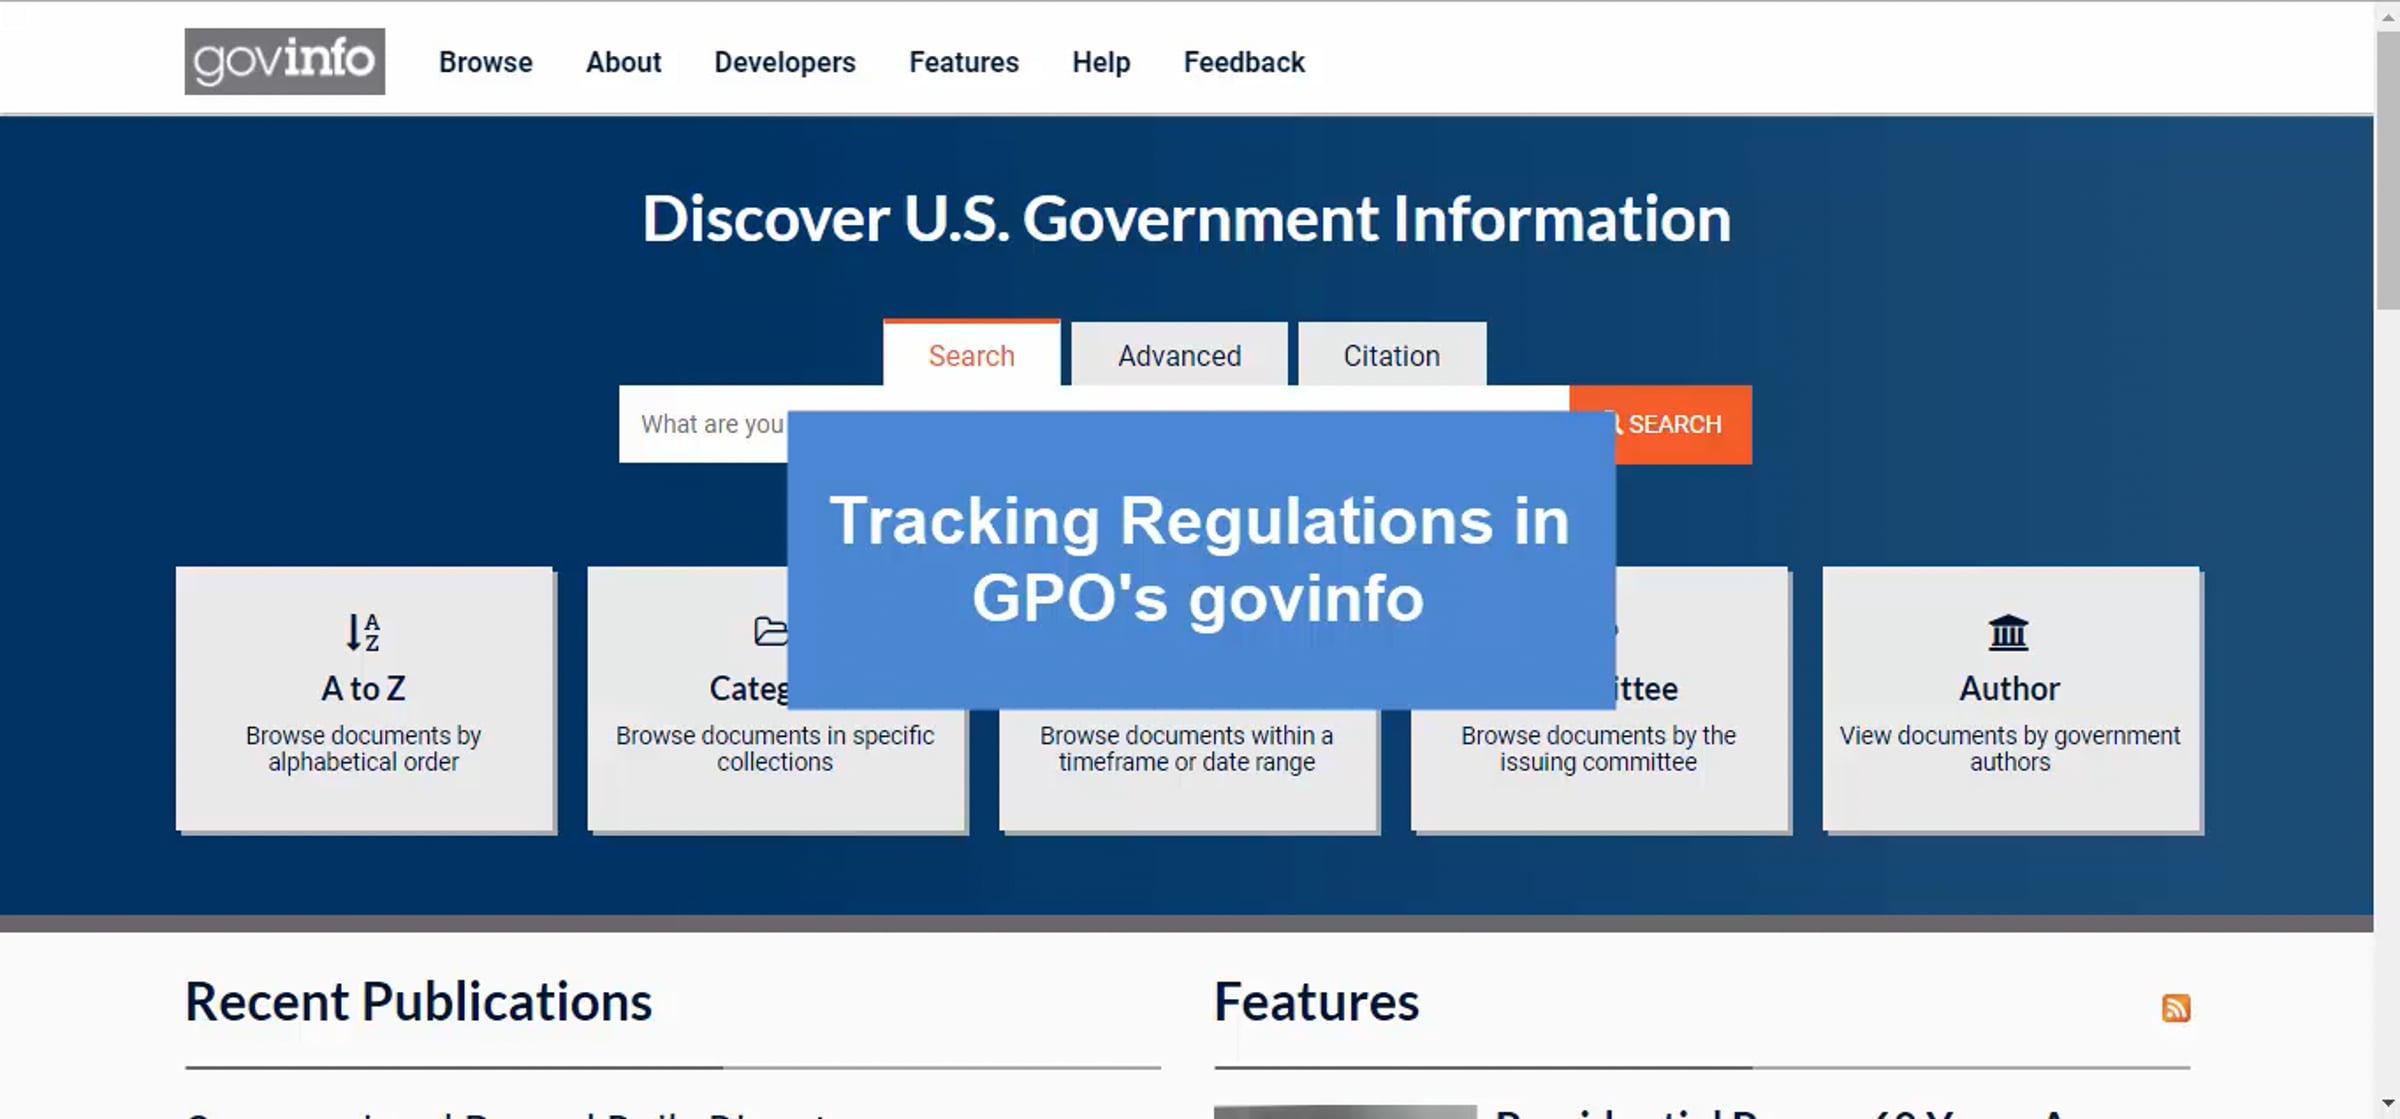Click the vertical scrollbar thumb
The image size is (2400, 1119).
coord(2388,170)
